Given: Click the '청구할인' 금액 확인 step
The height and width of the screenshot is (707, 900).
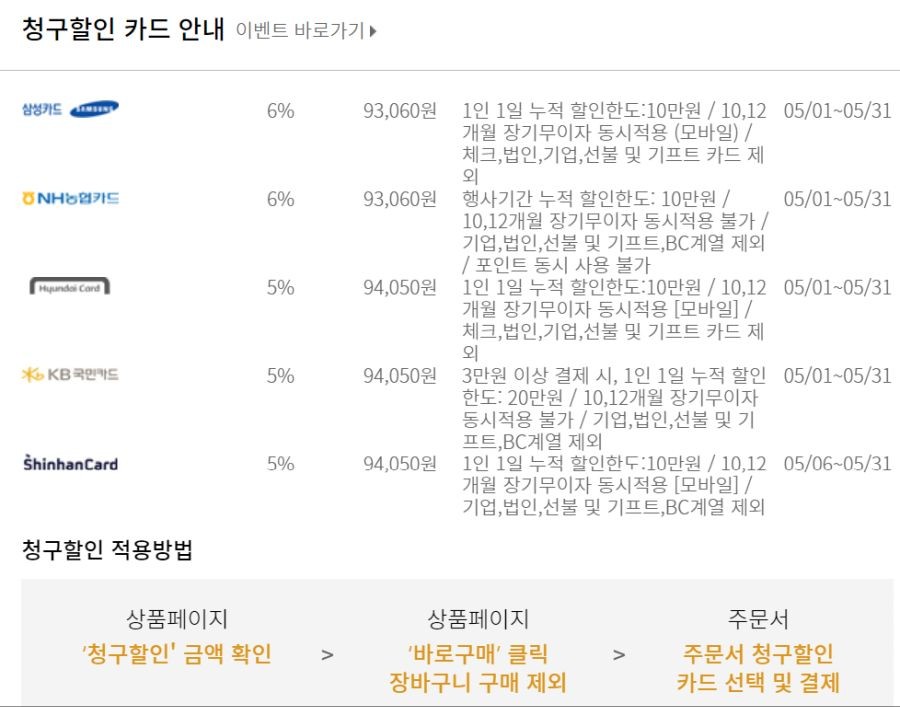Looking at the screenshot, I should tap(177, 654).
